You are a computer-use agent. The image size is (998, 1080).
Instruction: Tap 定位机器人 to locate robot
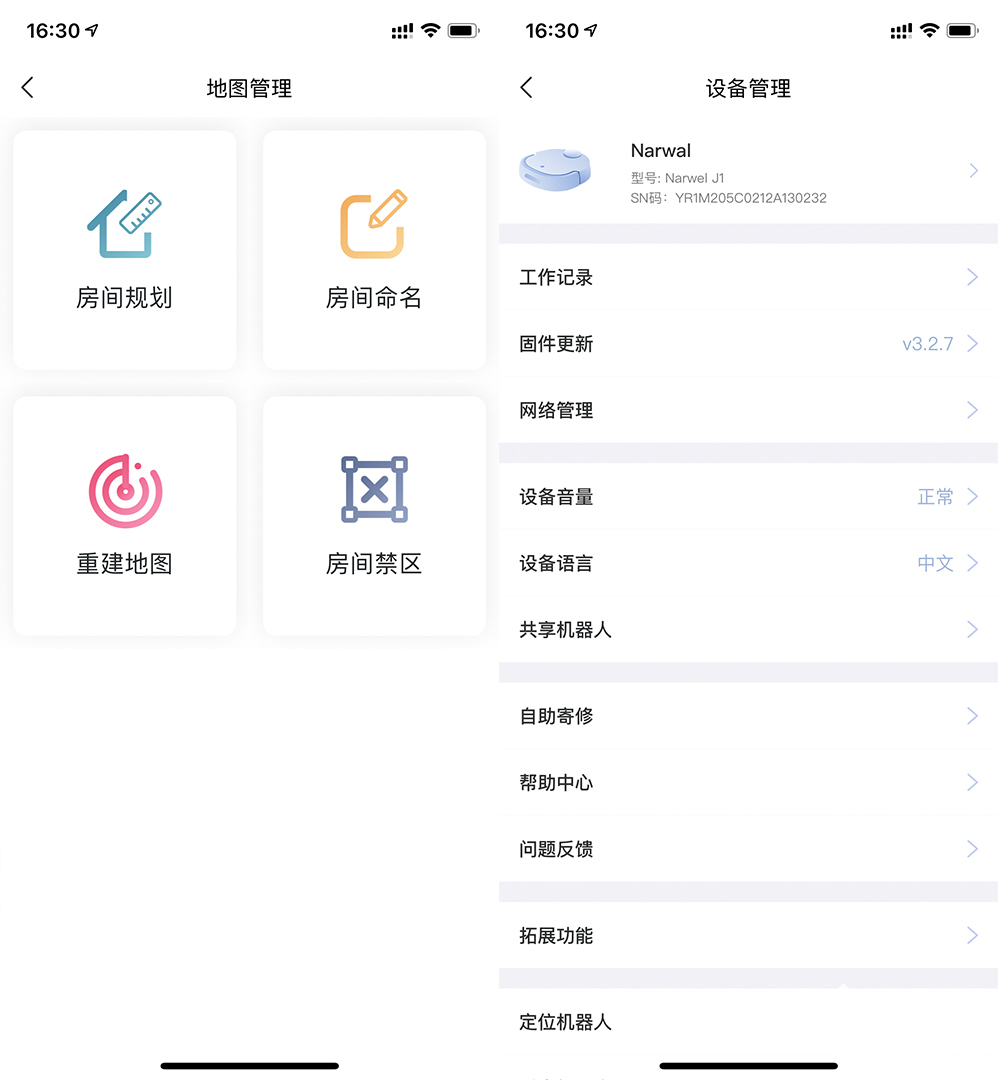pyautogui.click(x=566, y=1022)
